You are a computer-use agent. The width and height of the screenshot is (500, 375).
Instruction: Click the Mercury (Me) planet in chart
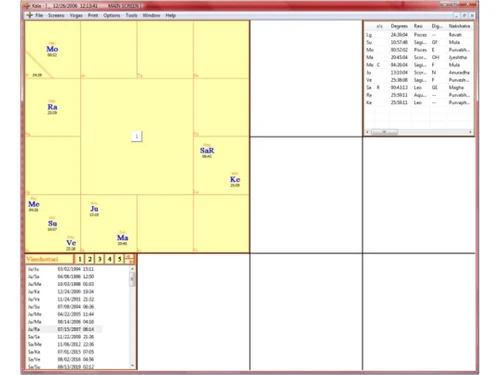[x=34, y=204]
